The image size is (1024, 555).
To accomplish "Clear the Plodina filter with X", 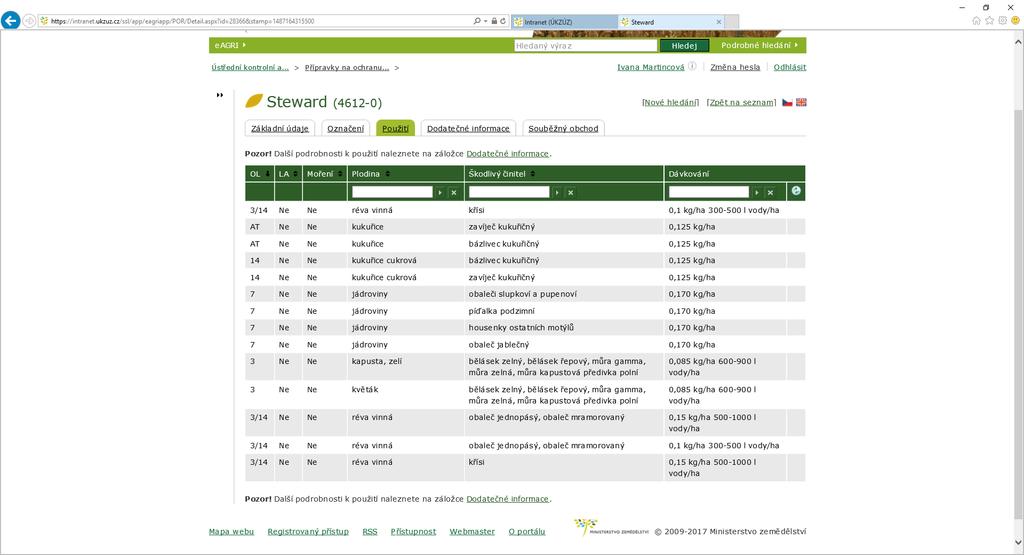I will tap(454, 193).
